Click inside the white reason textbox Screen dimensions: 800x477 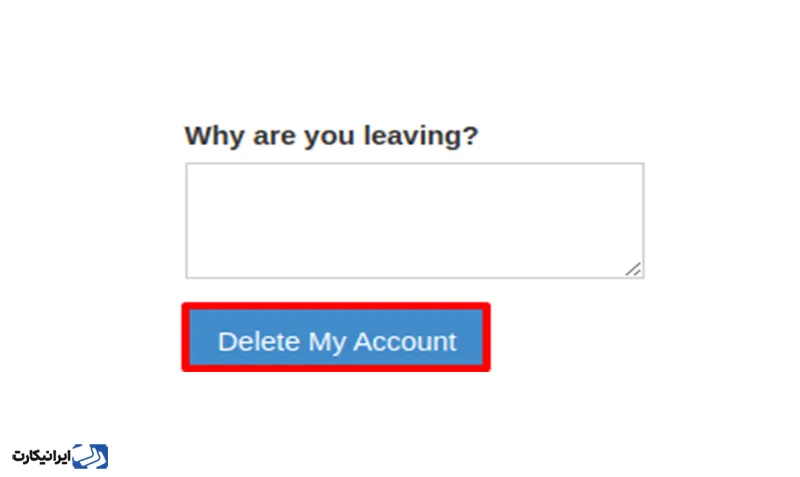pyautogui.click(x=414, y=220)
